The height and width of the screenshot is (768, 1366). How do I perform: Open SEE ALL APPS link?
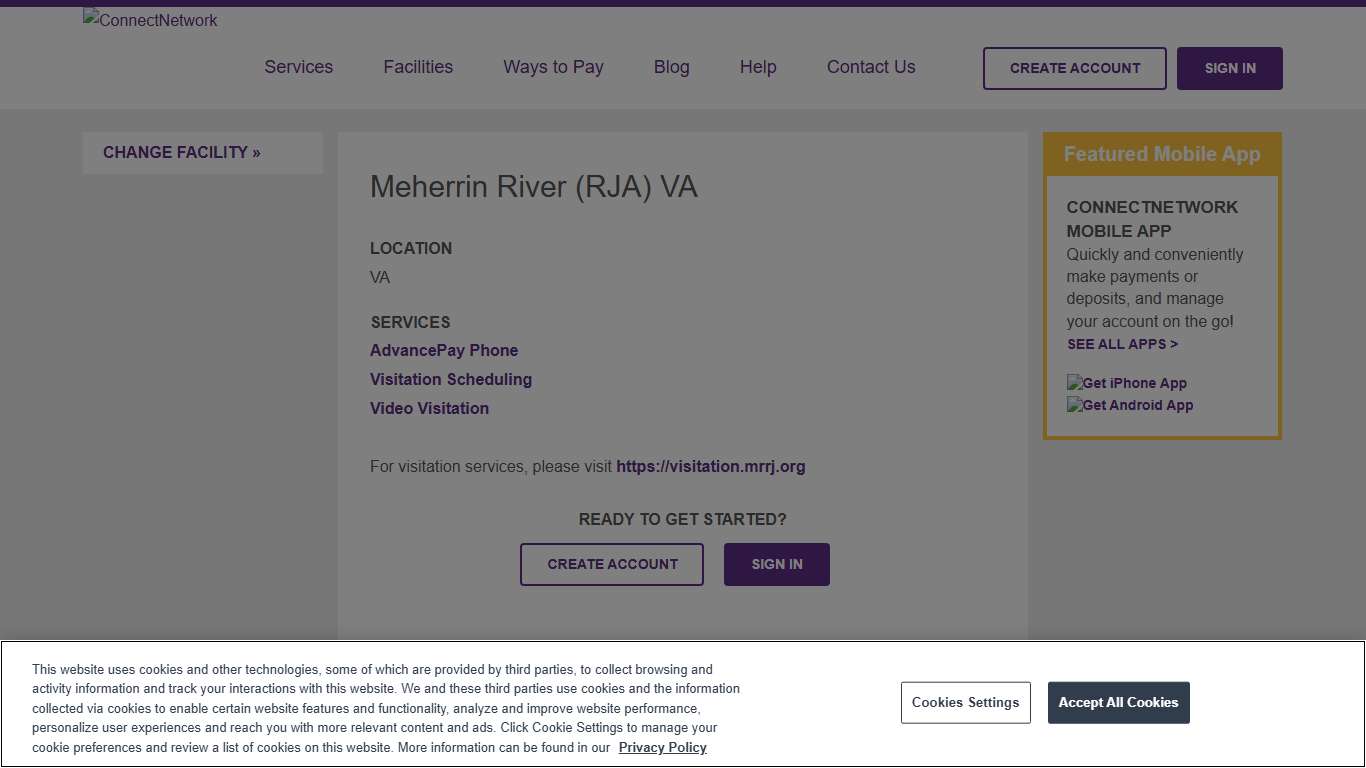tap(1122, 344)
